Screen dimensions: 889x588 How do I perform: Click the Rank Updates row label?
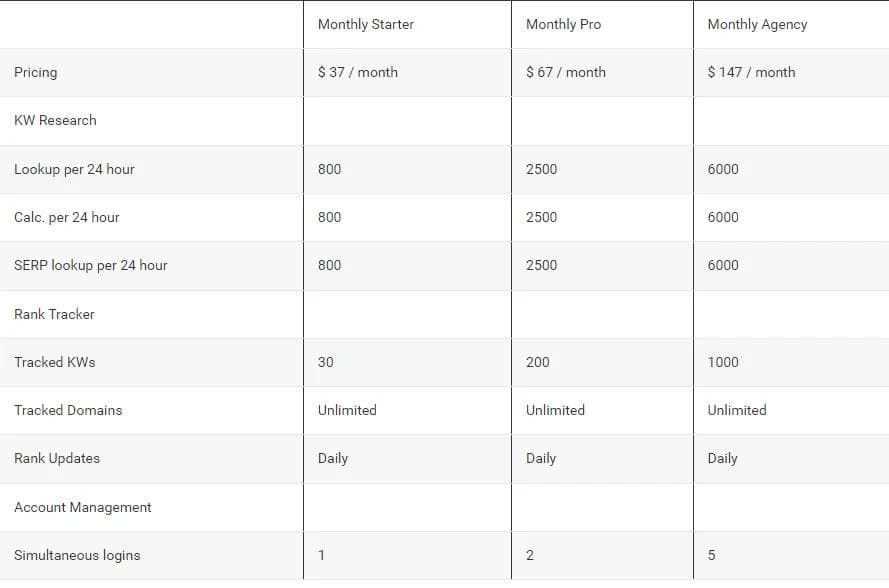click(x=57, y=458)
